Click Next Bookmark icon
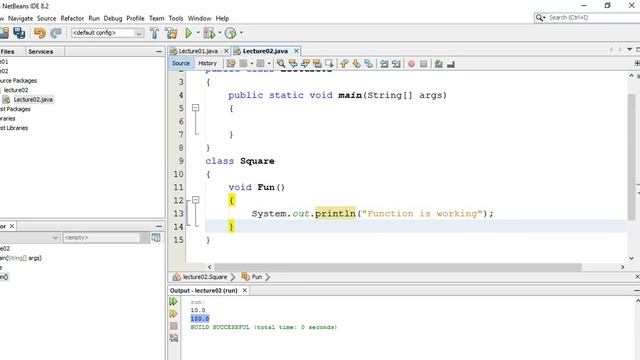This screenshot has width=640, height=360. 356,63
